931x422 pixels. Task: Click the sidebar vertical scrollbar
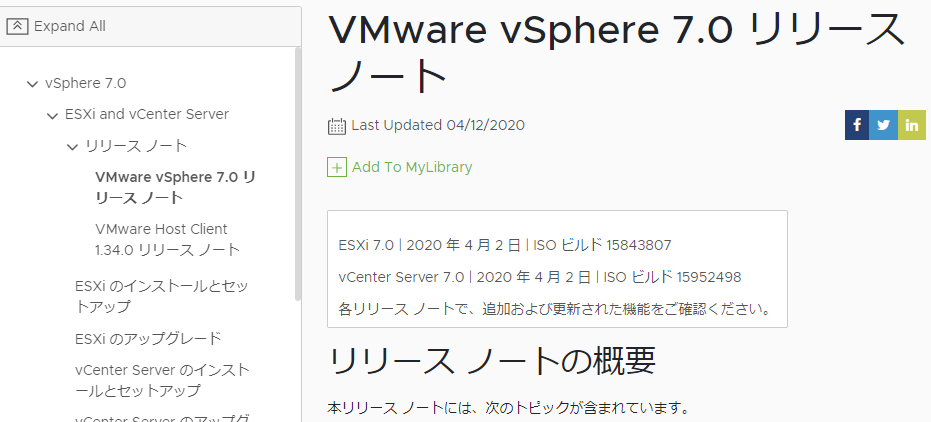(x=297, y=172)
